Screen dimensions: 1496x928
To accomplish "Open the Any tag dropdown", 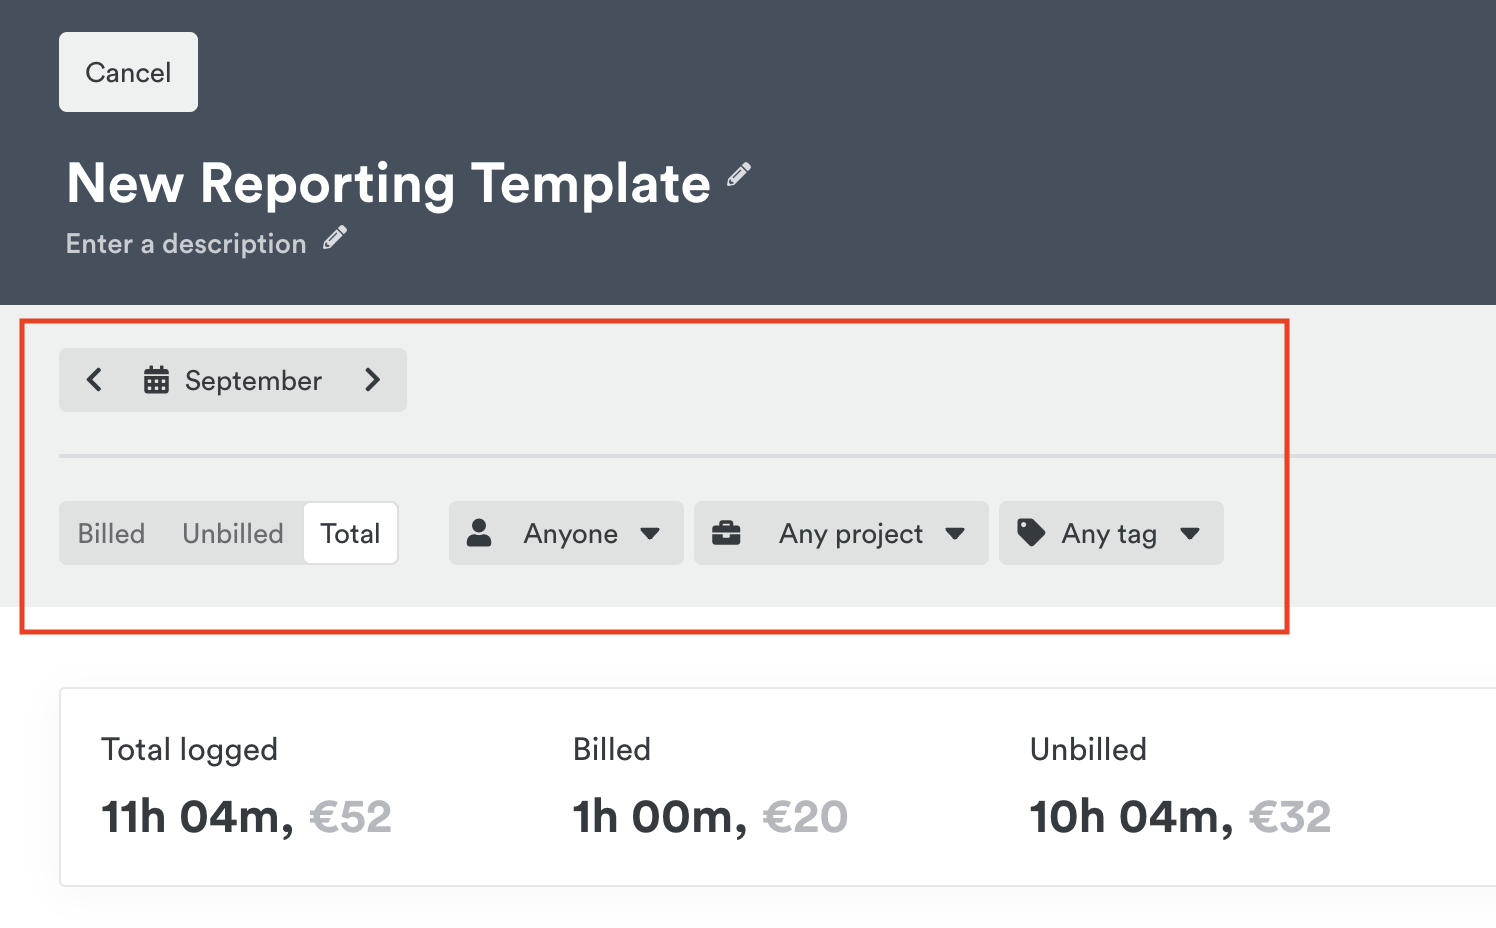I will pyautogui.click(x=1110, y=533).
